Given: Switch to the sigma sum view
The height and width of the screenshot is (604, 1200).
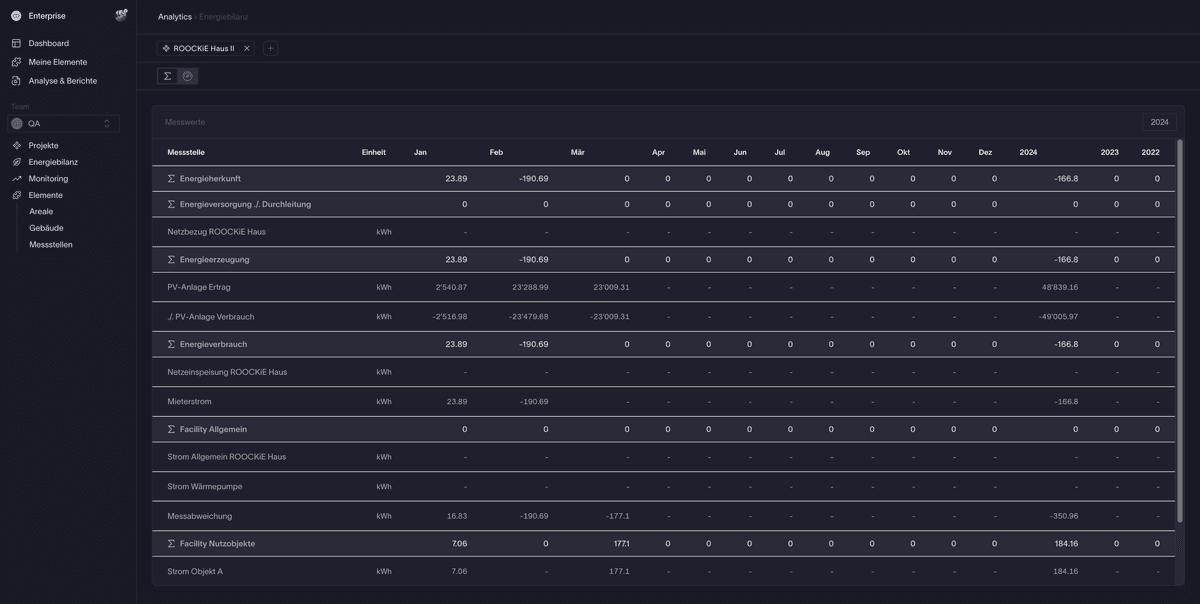Looking at the screenshot, I should point(167,76).
